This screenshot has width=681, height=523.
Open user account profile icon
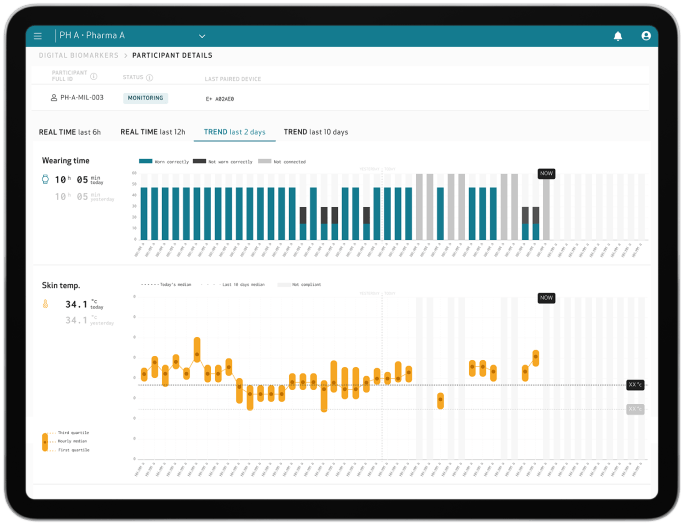[x=646, y=36]
